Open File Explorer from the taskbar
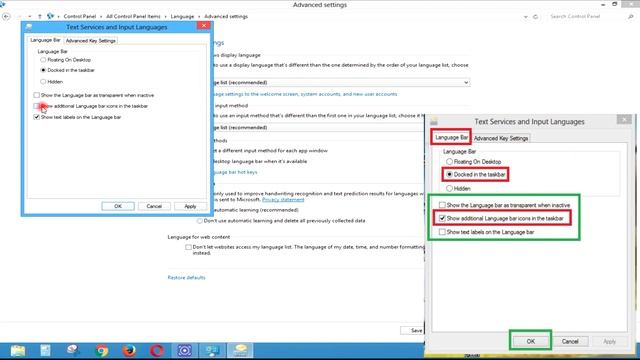 click(x=18, y=350)
